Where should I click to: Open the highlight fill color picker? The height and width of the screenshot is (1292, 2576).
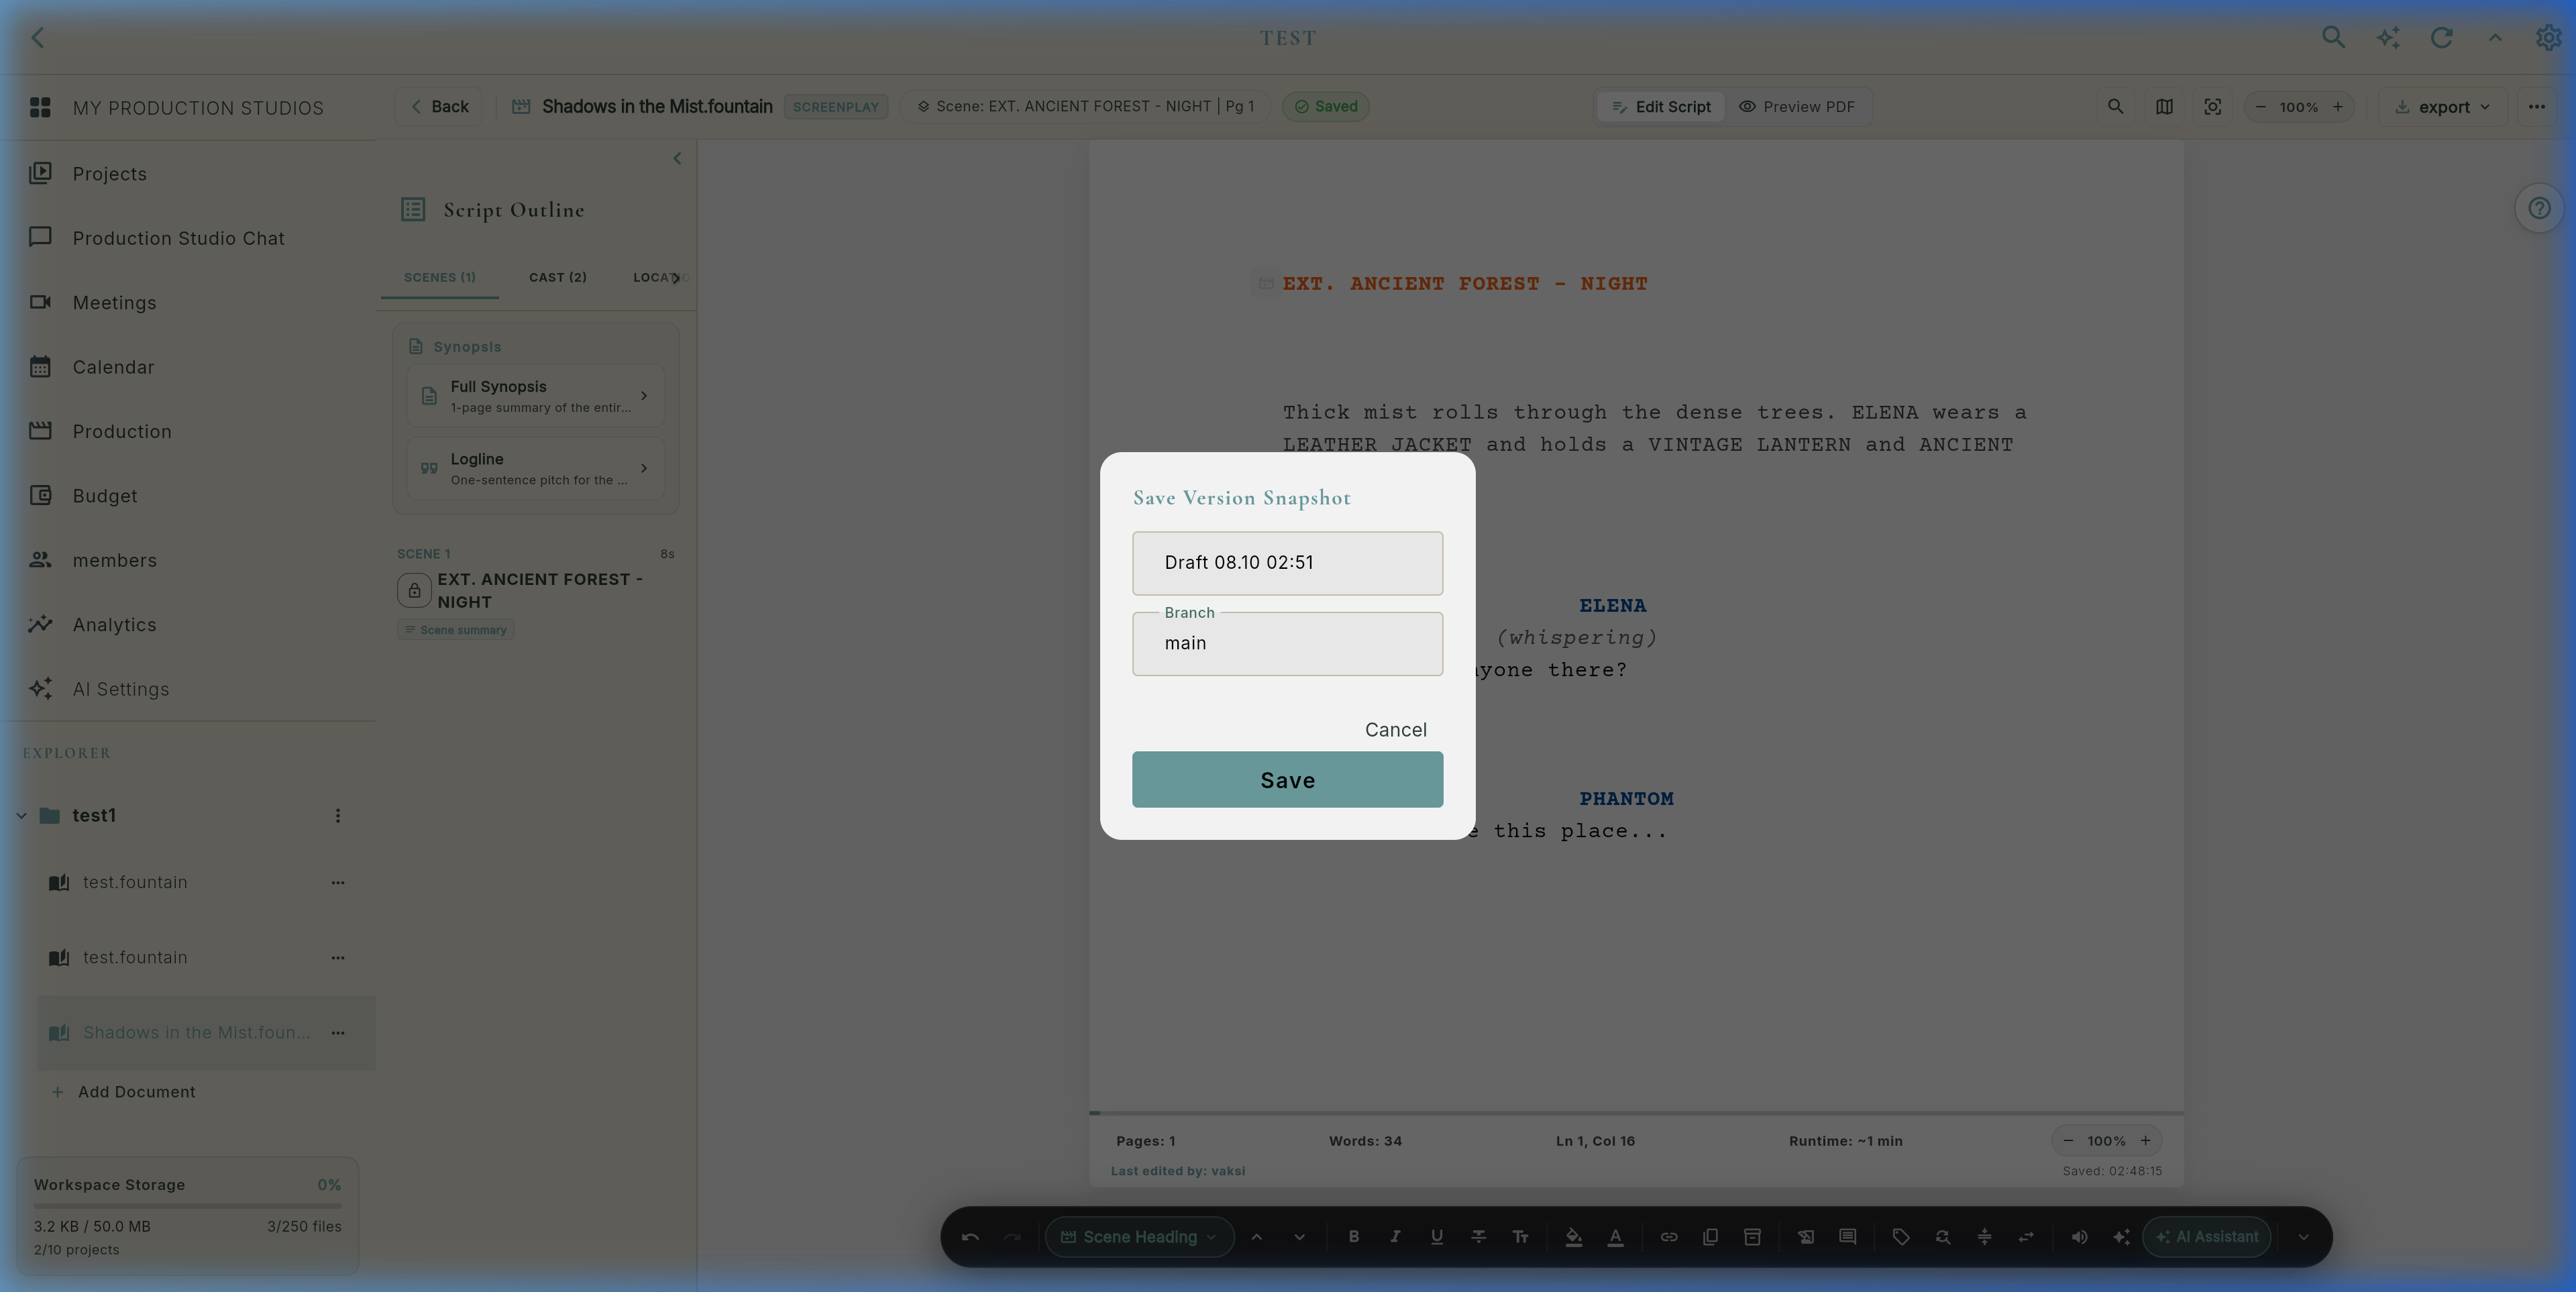pos(1573,1237)
